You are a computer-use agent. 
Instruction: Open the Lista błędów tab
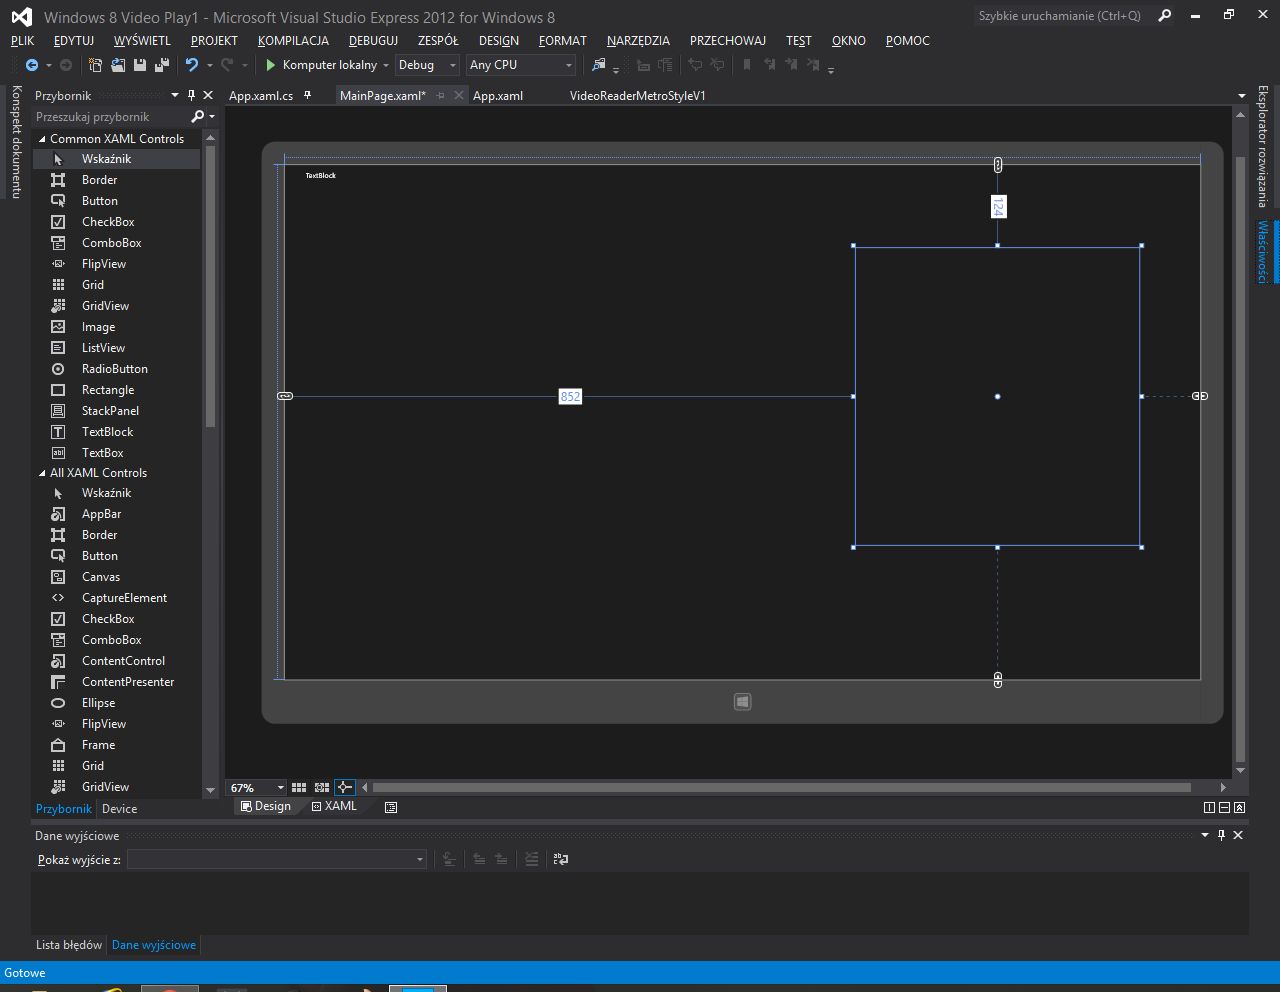[x=69, y=945]
